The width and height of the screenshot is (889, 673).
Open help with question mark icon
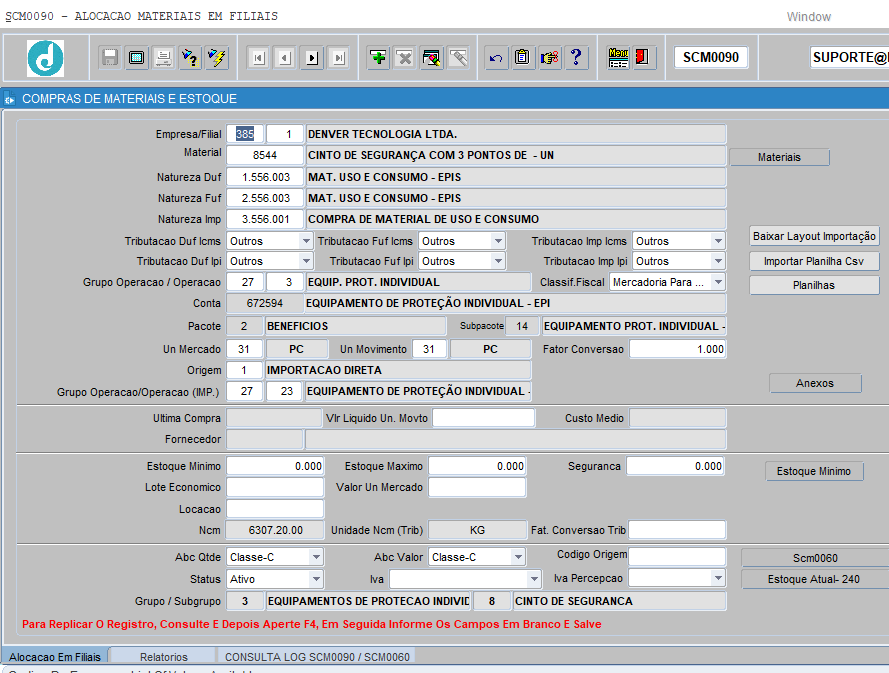tap(576, 58)
